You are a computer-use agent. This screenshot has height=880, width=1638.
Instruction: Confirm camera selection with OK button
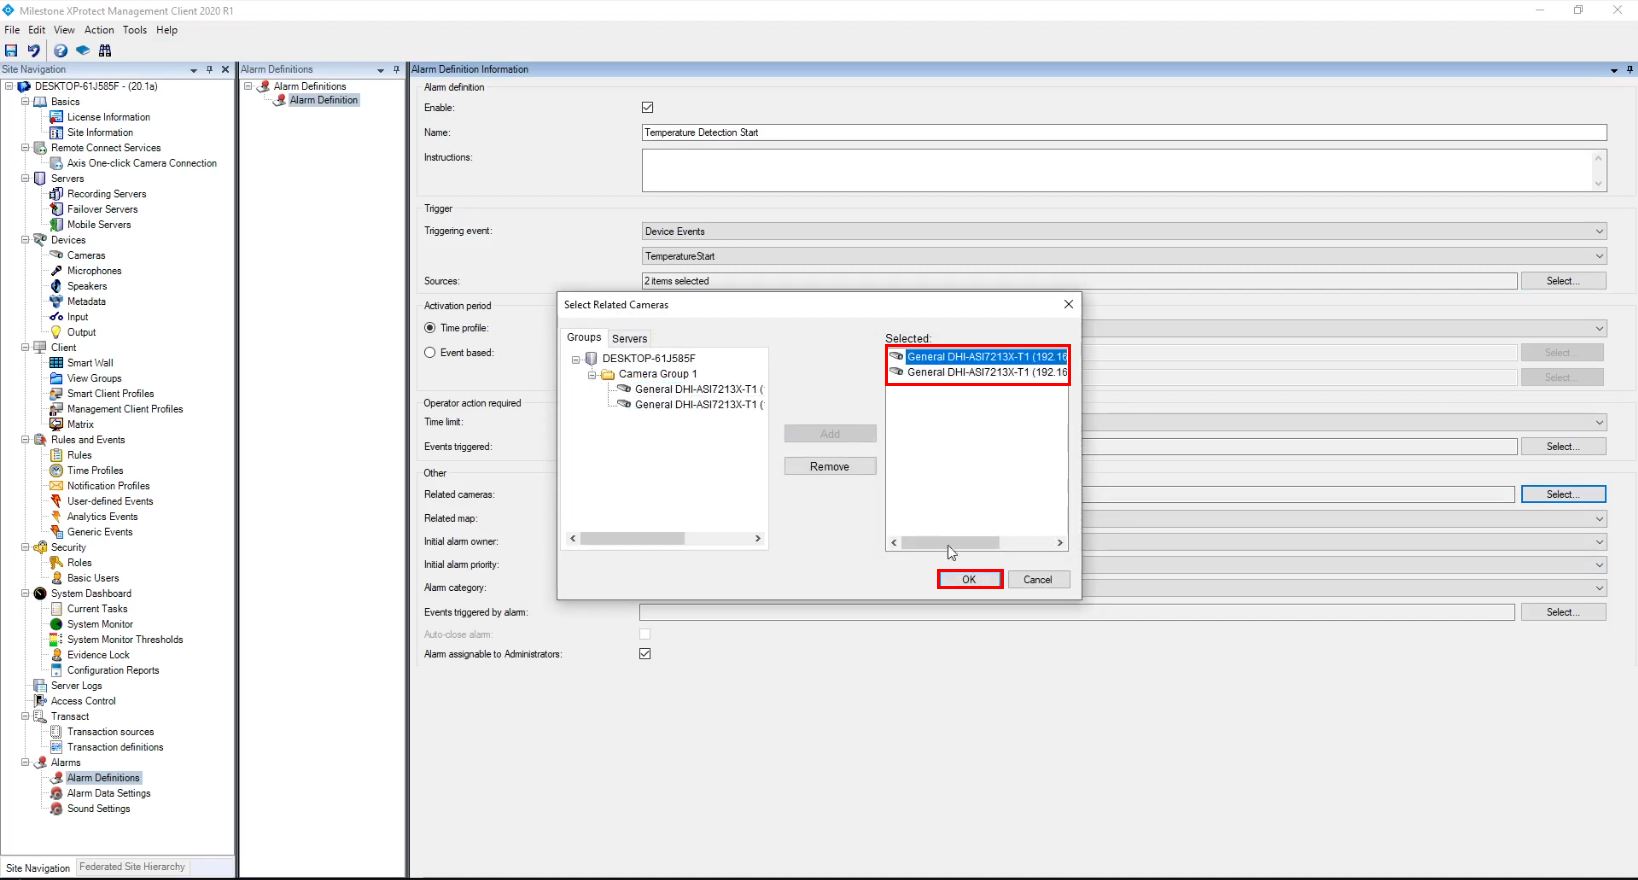[969, 579]
